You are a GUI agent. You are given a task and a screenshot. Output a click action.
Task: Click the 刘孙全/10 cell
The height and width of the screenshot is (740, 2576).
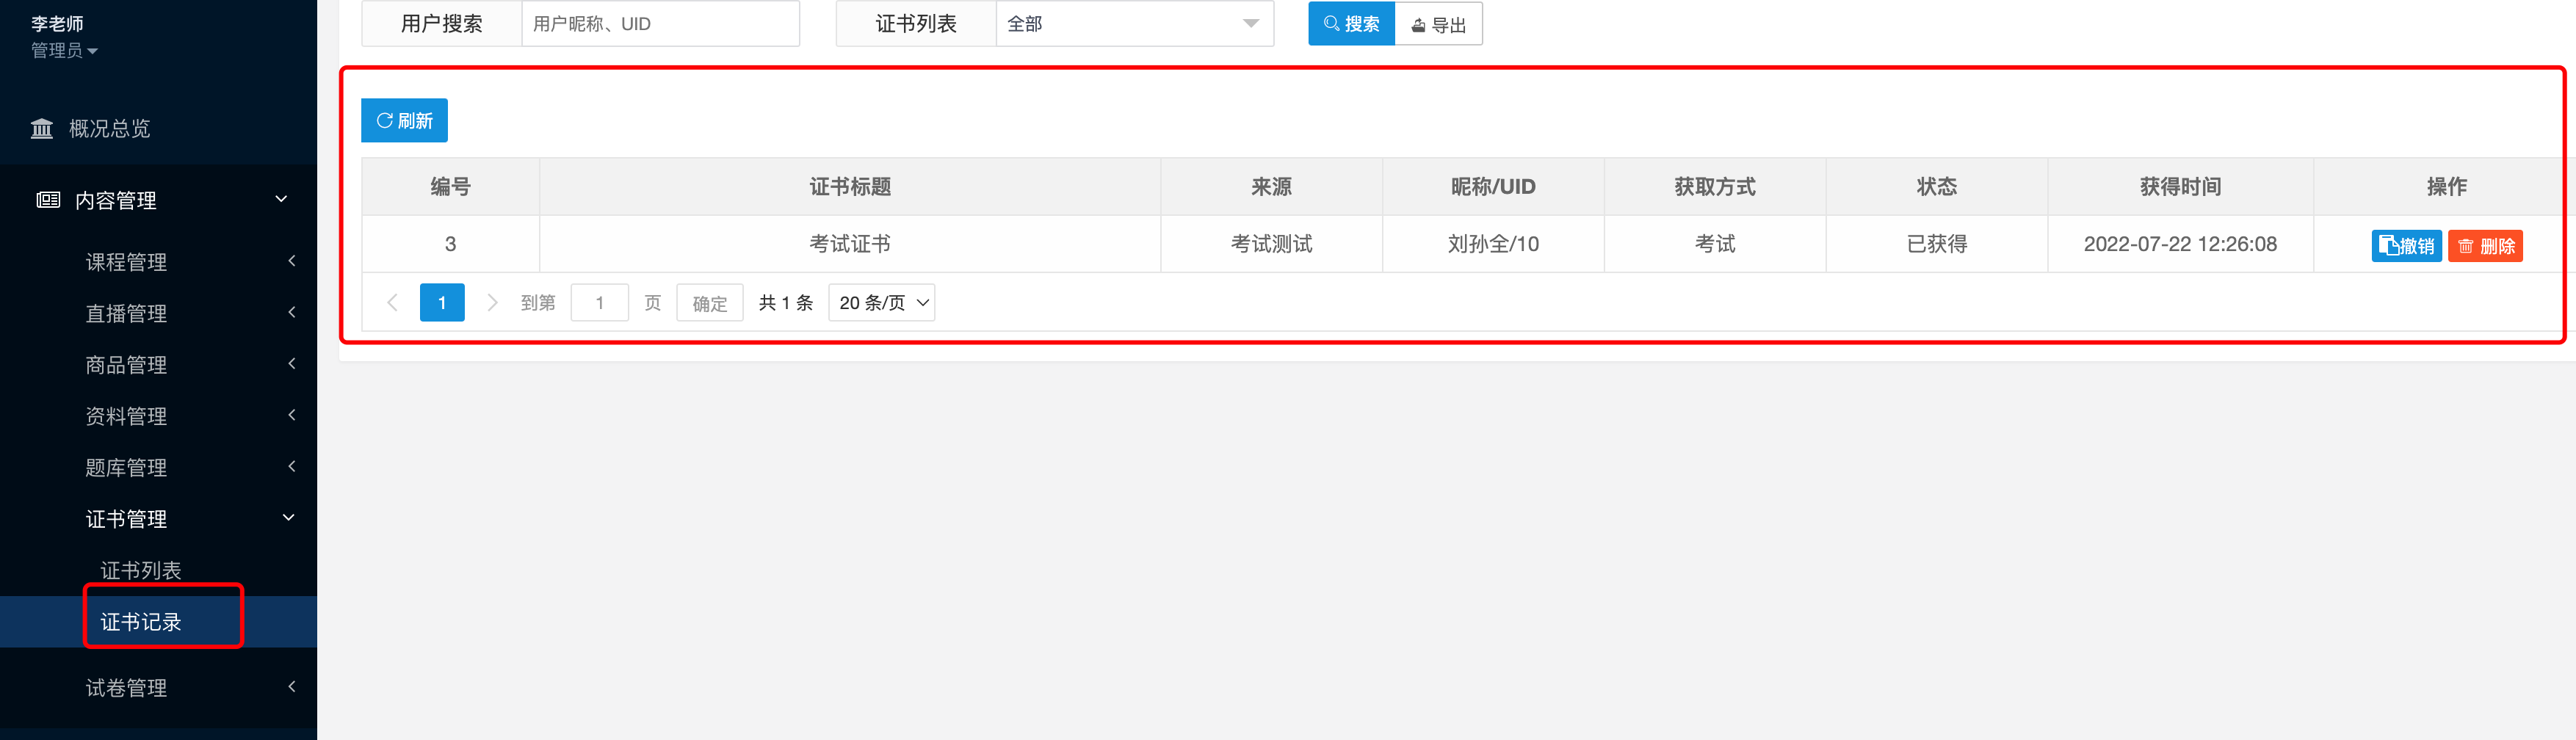pos(1493,244)
